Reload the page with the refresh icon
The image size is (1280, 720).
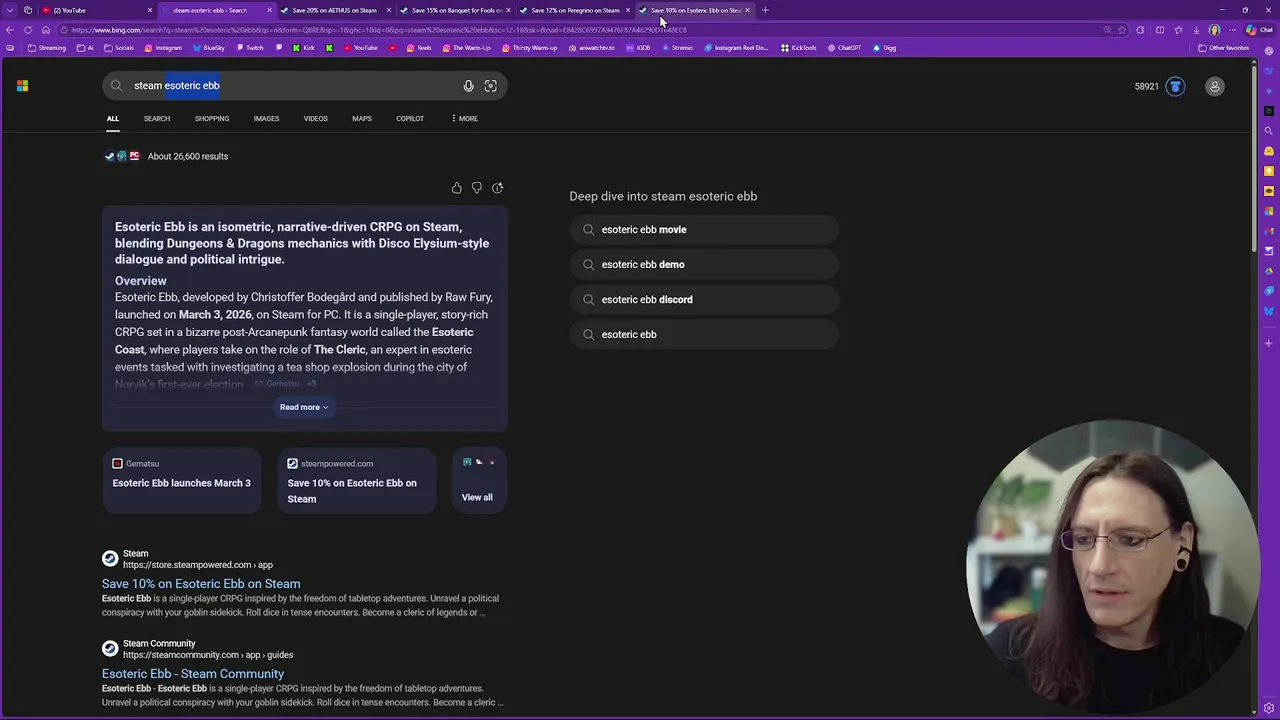28,30
